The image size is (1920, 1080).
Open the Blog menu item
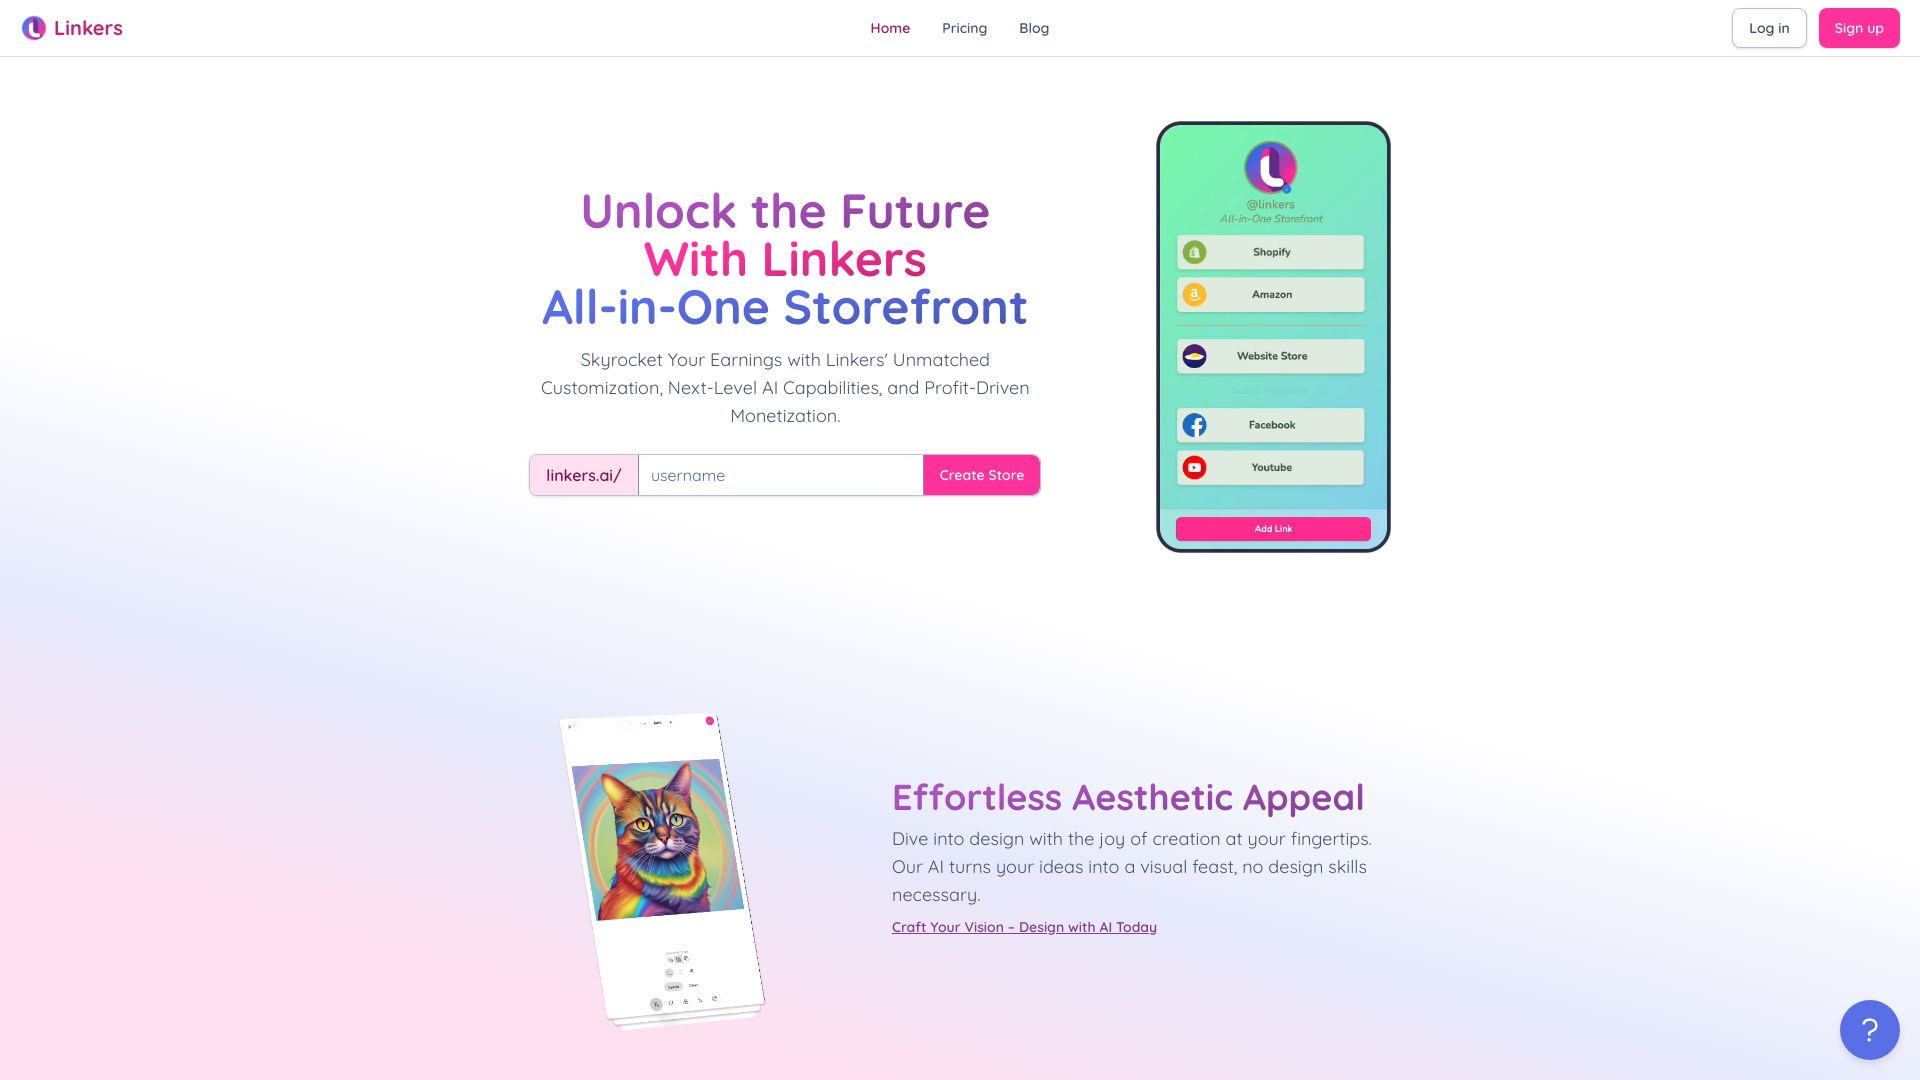click(x=1034, y=28)
